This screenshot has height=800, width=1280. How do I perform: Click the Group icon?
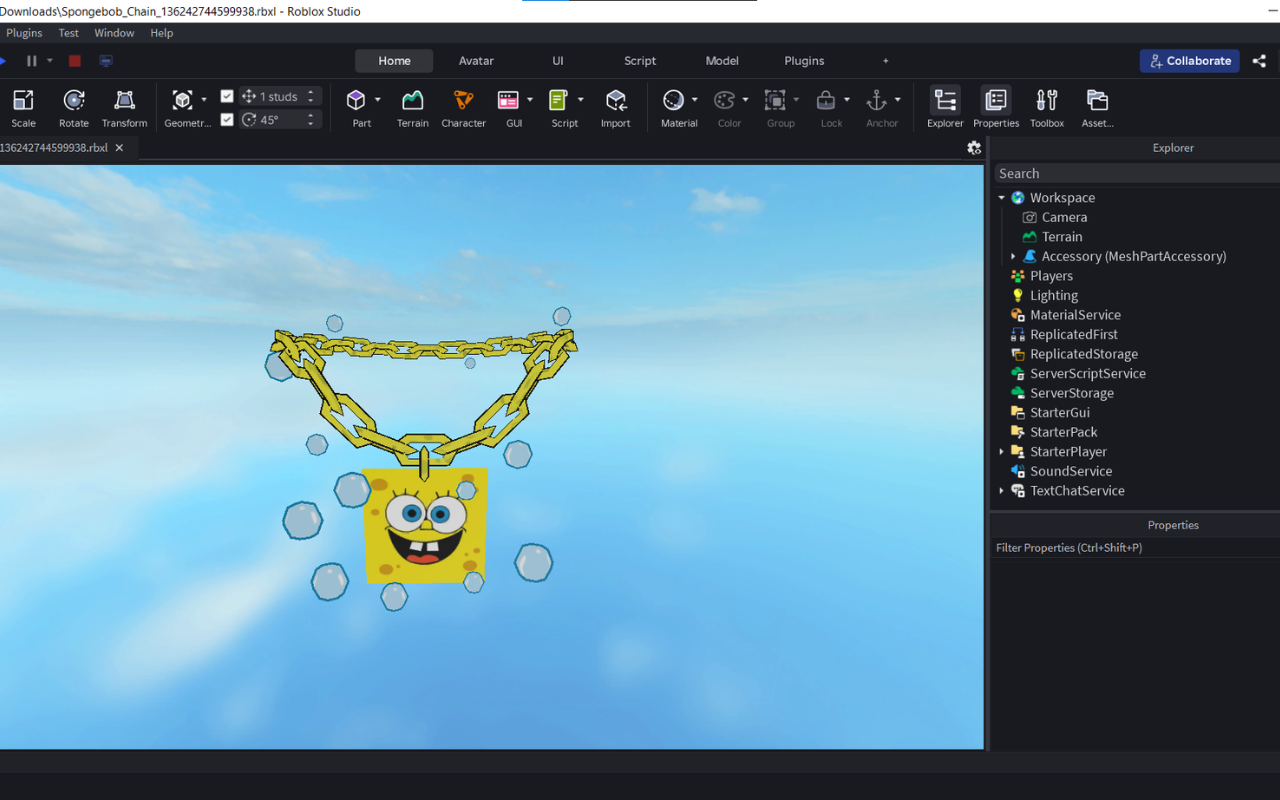pos(775,100)
